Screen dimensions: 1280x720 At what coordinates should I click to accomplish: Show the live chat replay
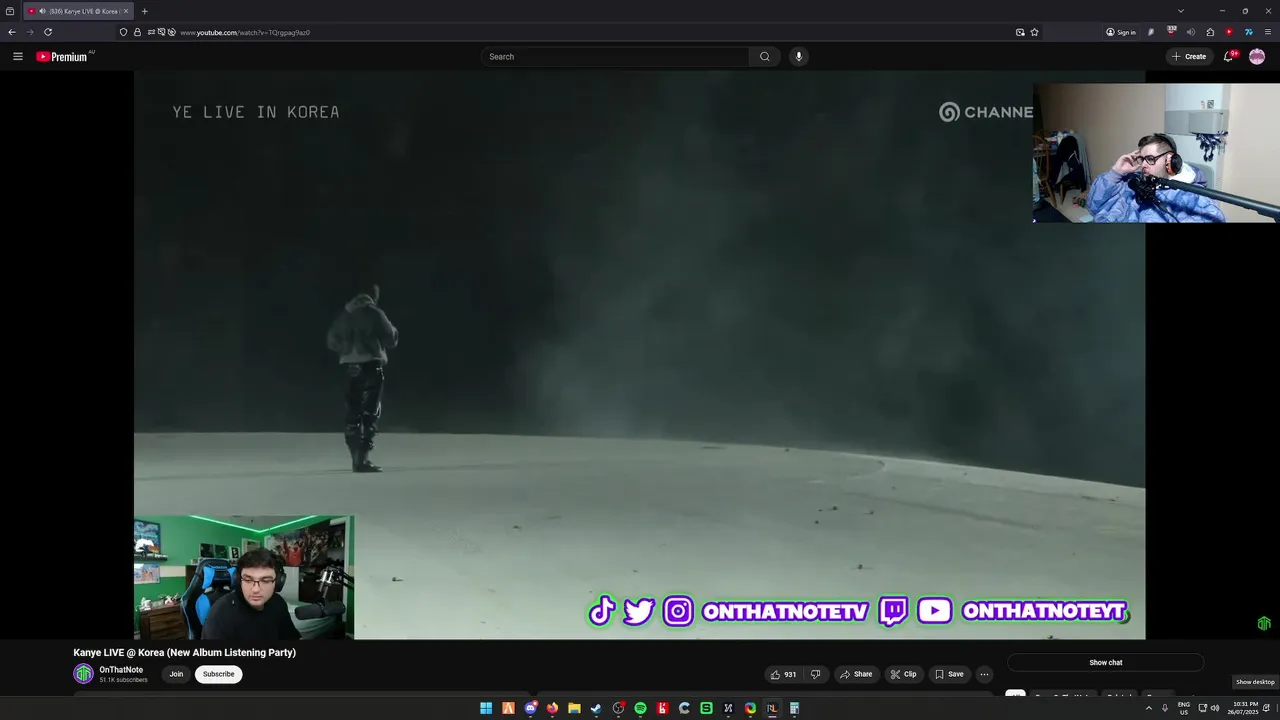[1105, 662]
